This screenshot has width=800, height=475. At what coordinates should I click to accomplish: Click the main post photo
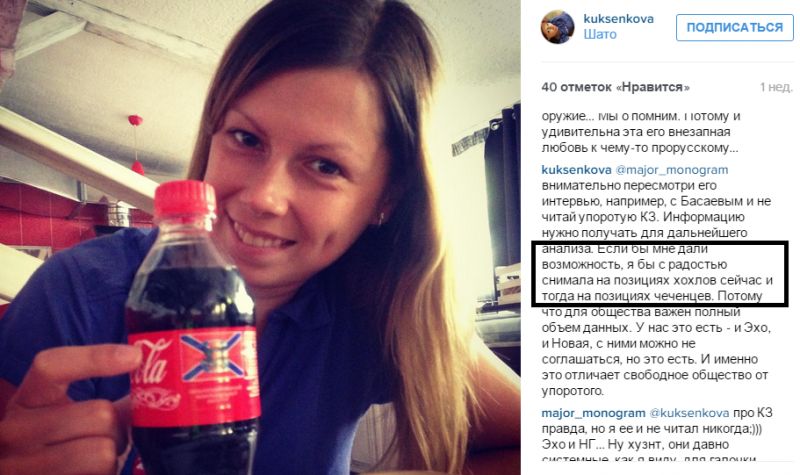[260, 237]
